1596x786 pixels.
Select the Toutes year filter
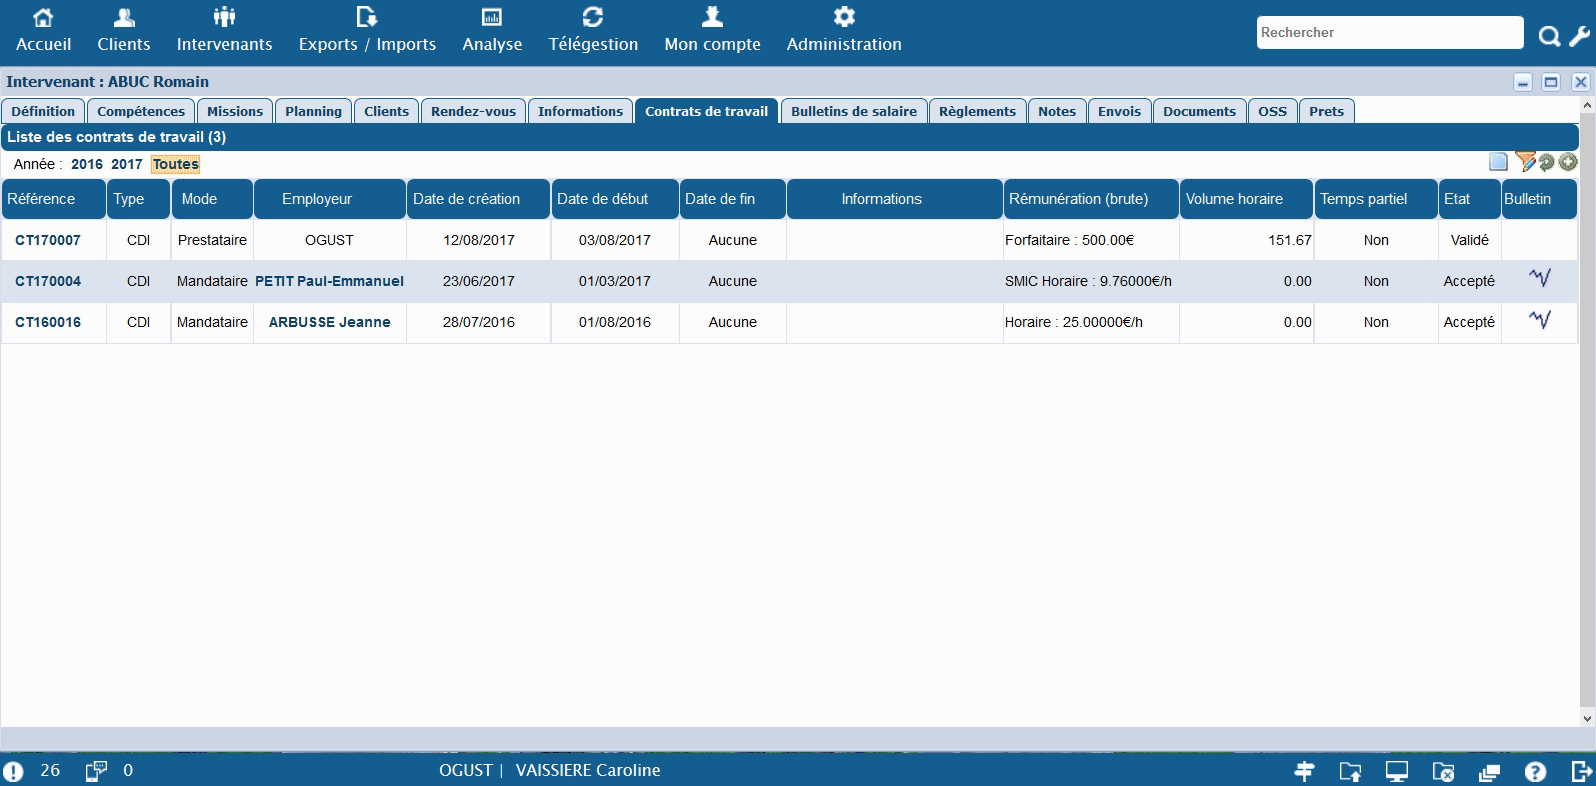tap(176, 164)
